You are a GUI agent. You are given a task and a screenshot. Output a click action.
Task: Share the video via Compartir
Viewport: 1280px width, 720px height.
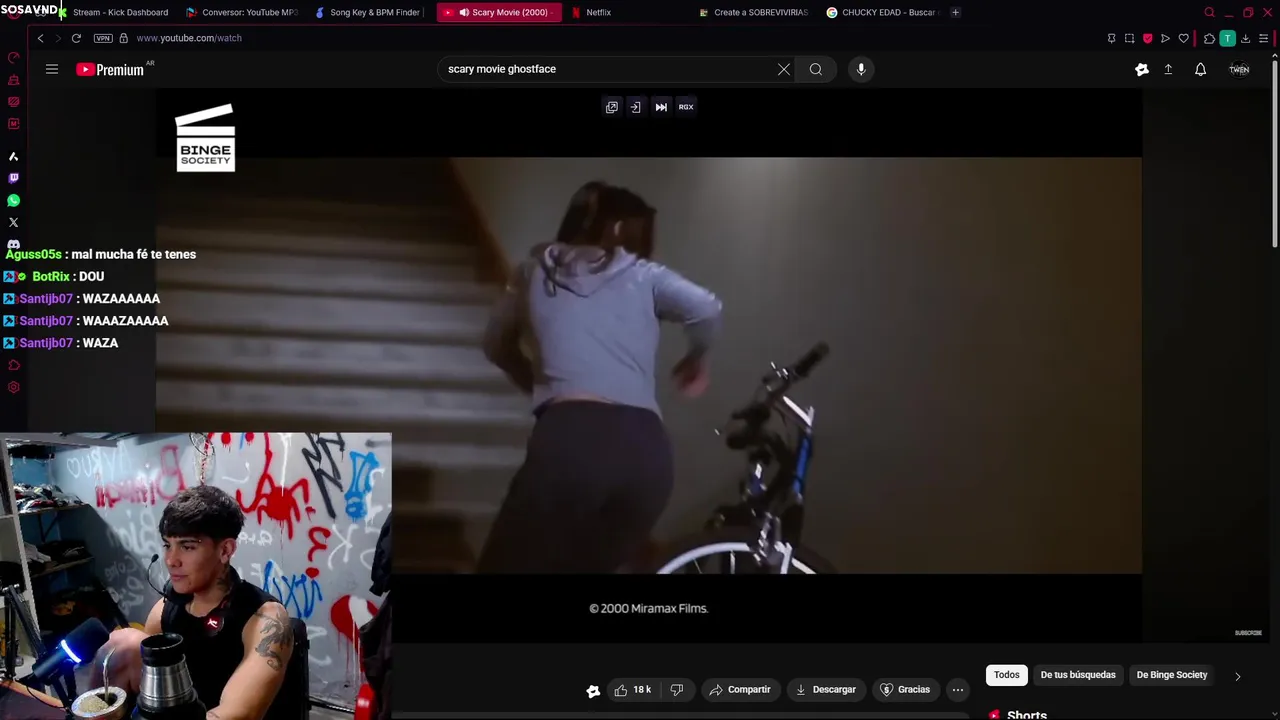pyautogui.click(x=740, y=689)
